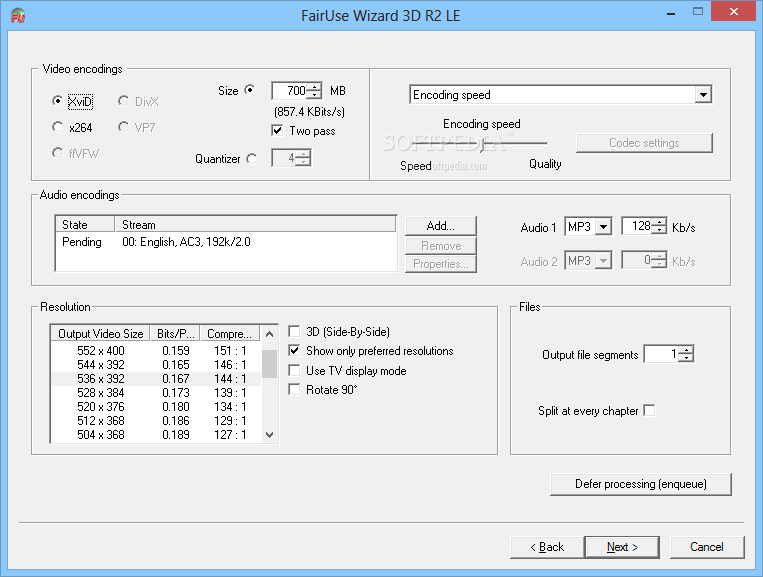Open the Audio 2 MP3 codec dropdown
The height and width of the screenshot is (577, 763).
(603, 261)
